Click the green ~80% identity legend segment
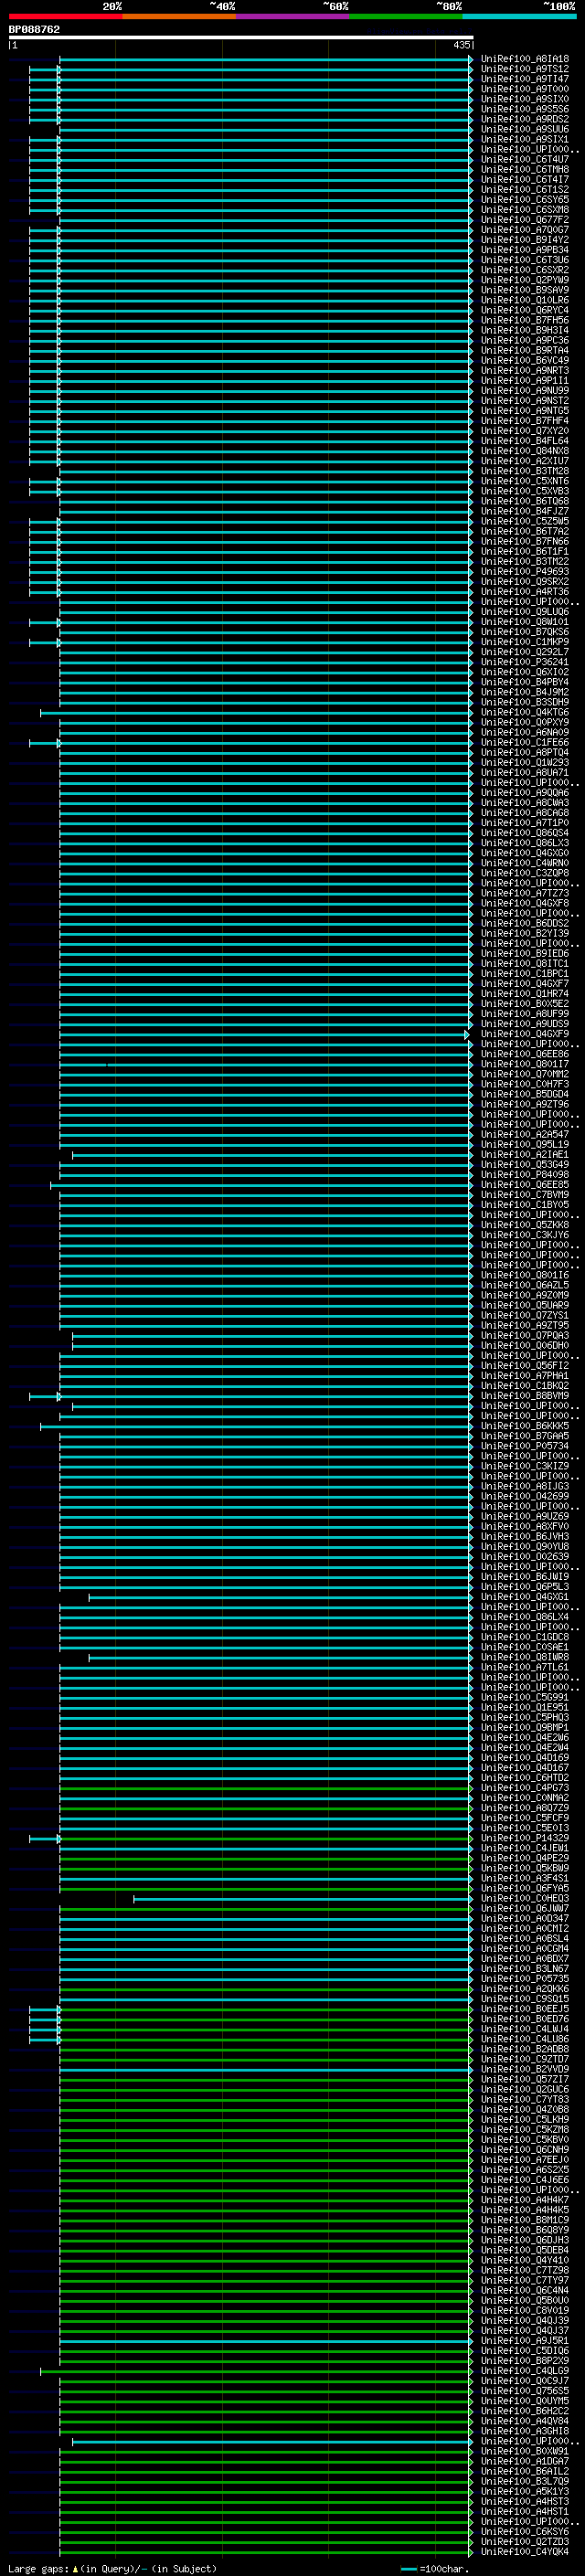Viewport: 585px width, 2576px height. click(x=406, y=16)
